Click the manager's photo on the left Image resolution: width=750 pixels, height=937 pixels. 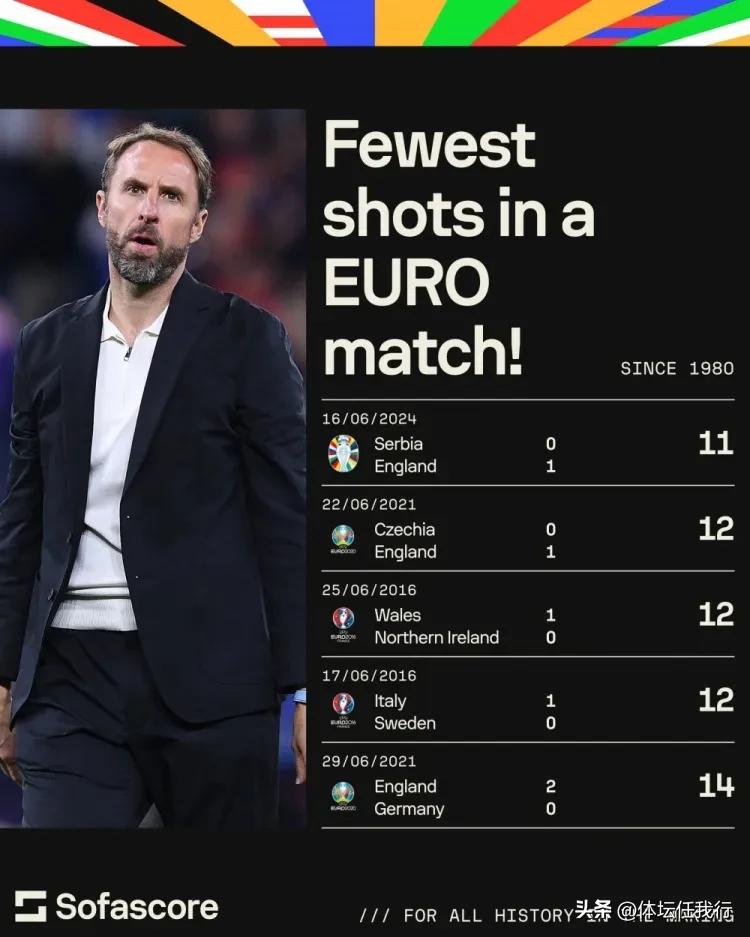pos(152,468)
